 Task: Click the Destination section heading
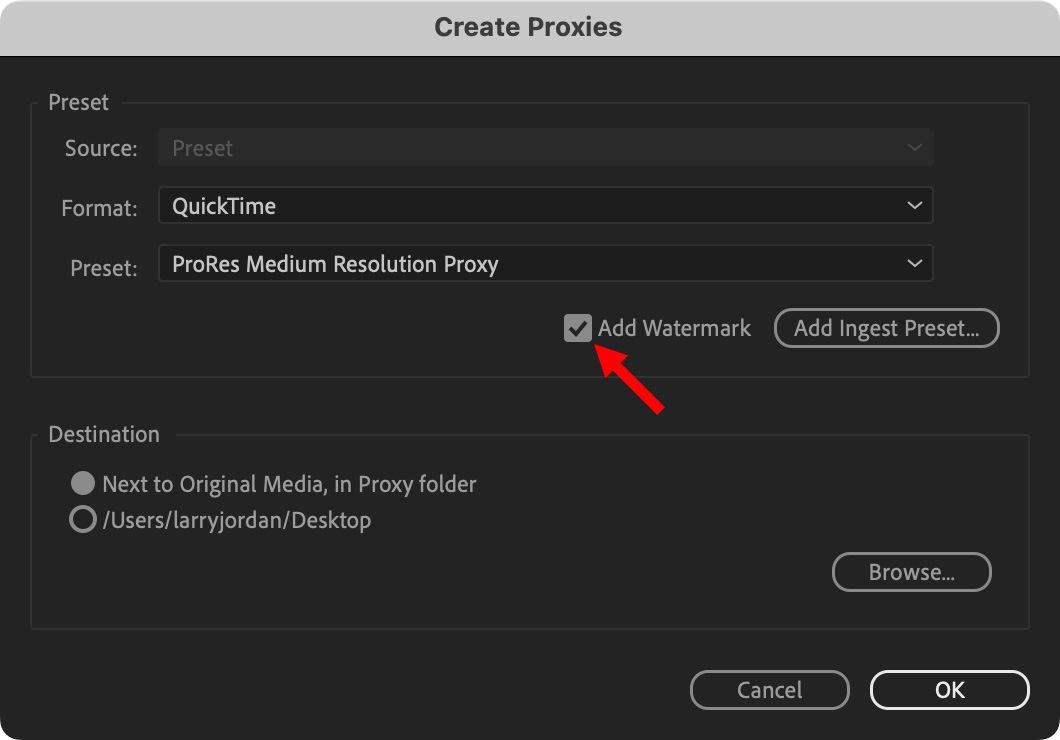(x=104, y=434)
